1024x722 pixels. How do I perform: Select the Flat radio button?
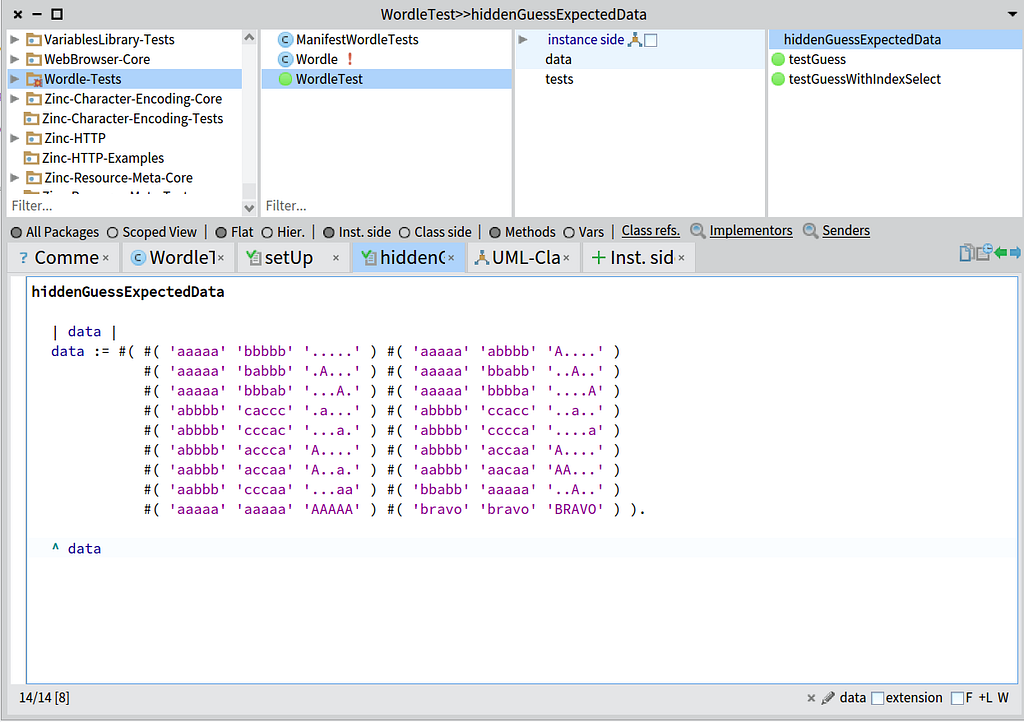(221, 232)
